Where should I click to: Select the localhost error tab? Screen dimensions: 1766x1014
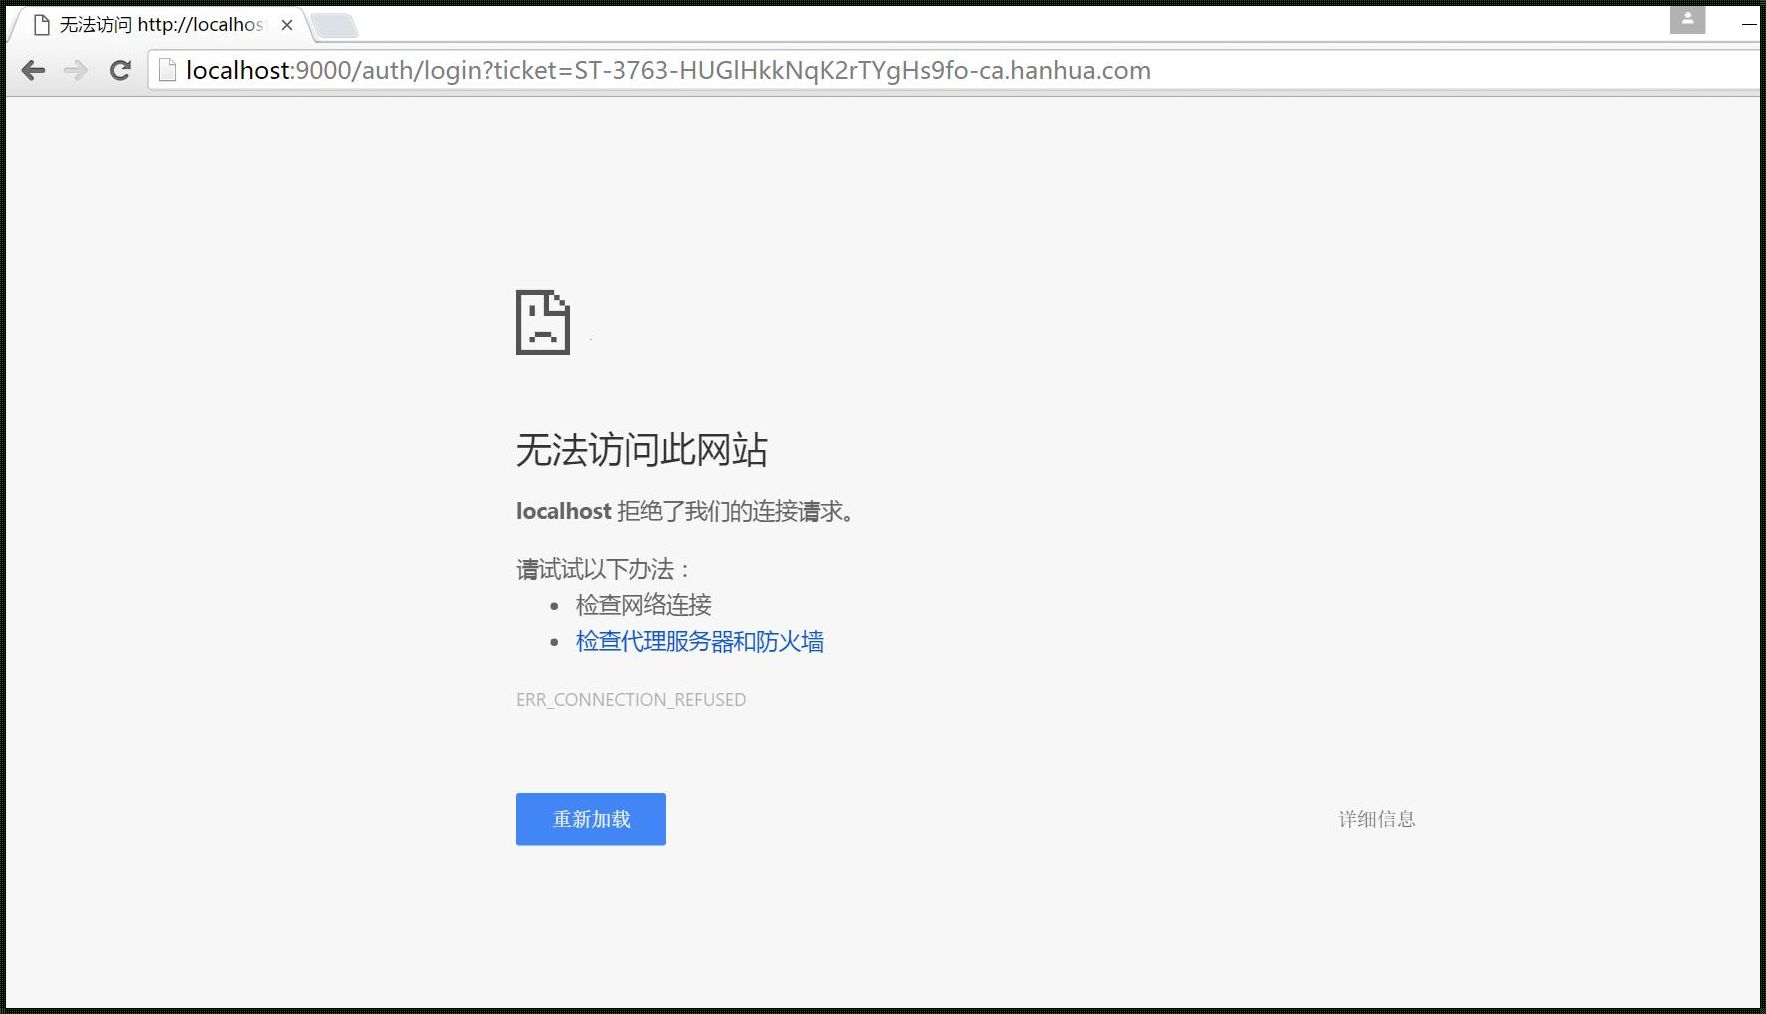coord(161,25)
